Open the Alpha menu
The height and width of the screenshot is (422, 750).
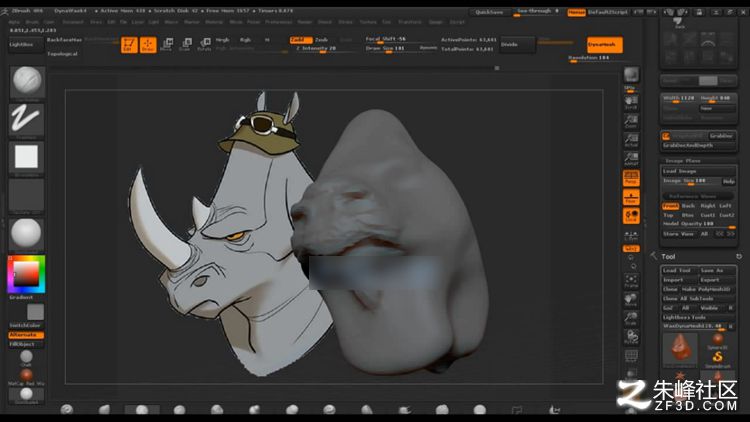pyautogui.click(x=14, y=22)
